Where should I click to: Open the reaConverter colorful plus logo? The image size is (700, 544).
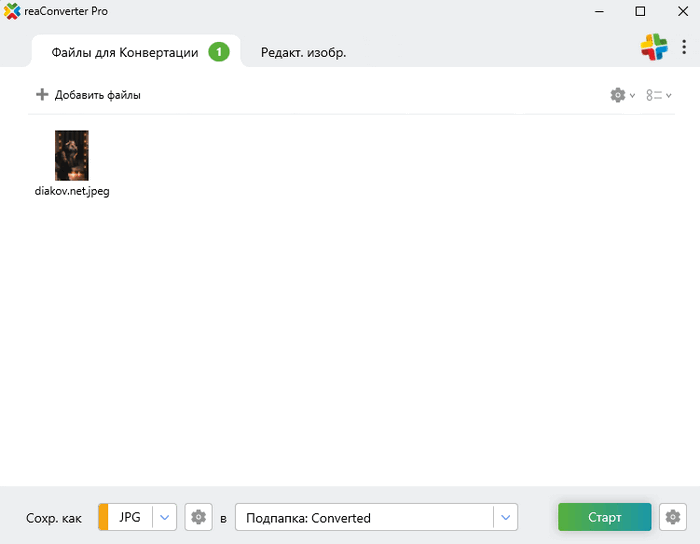click(x=654, y=47)
